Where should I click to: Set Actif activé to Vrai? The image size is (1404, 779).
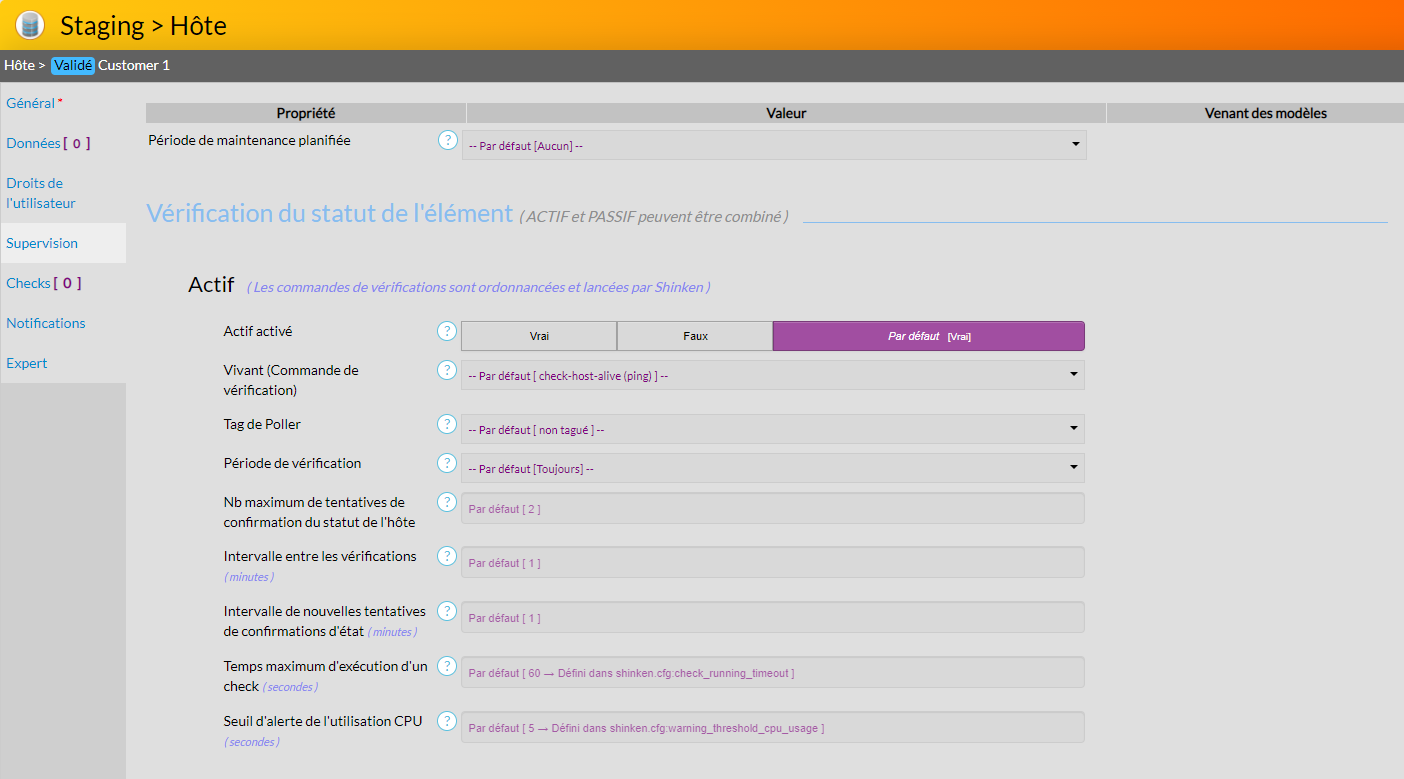point(539,336)
